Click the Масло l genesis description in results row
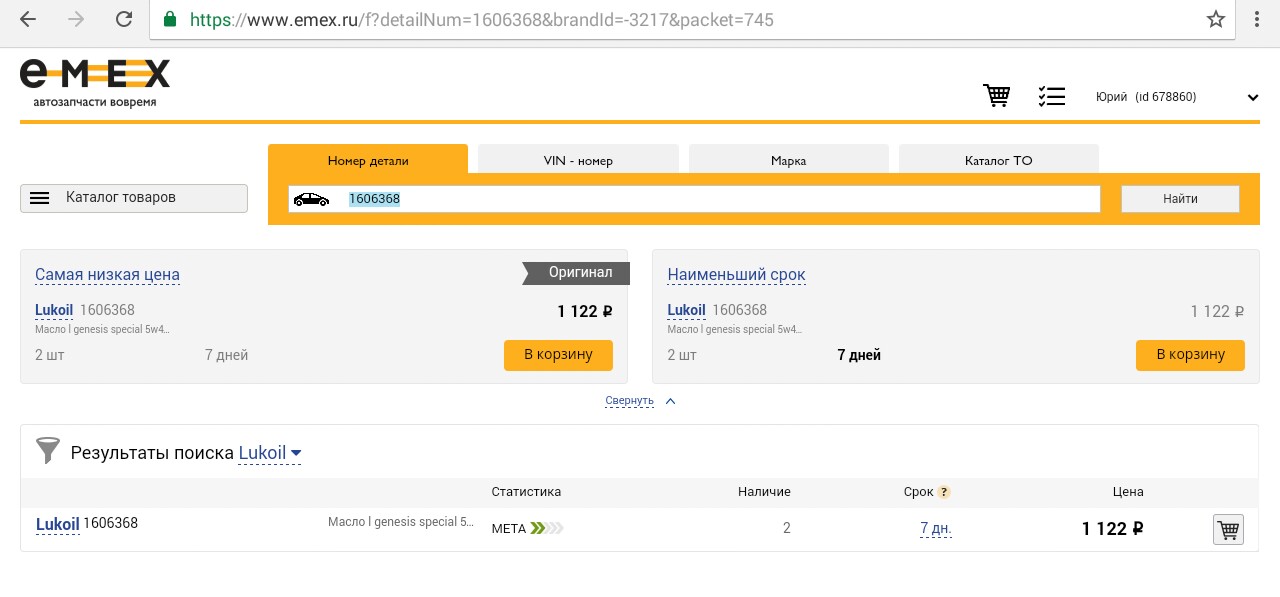Screen dimensions: 1280x597 [x=401, y=522]
